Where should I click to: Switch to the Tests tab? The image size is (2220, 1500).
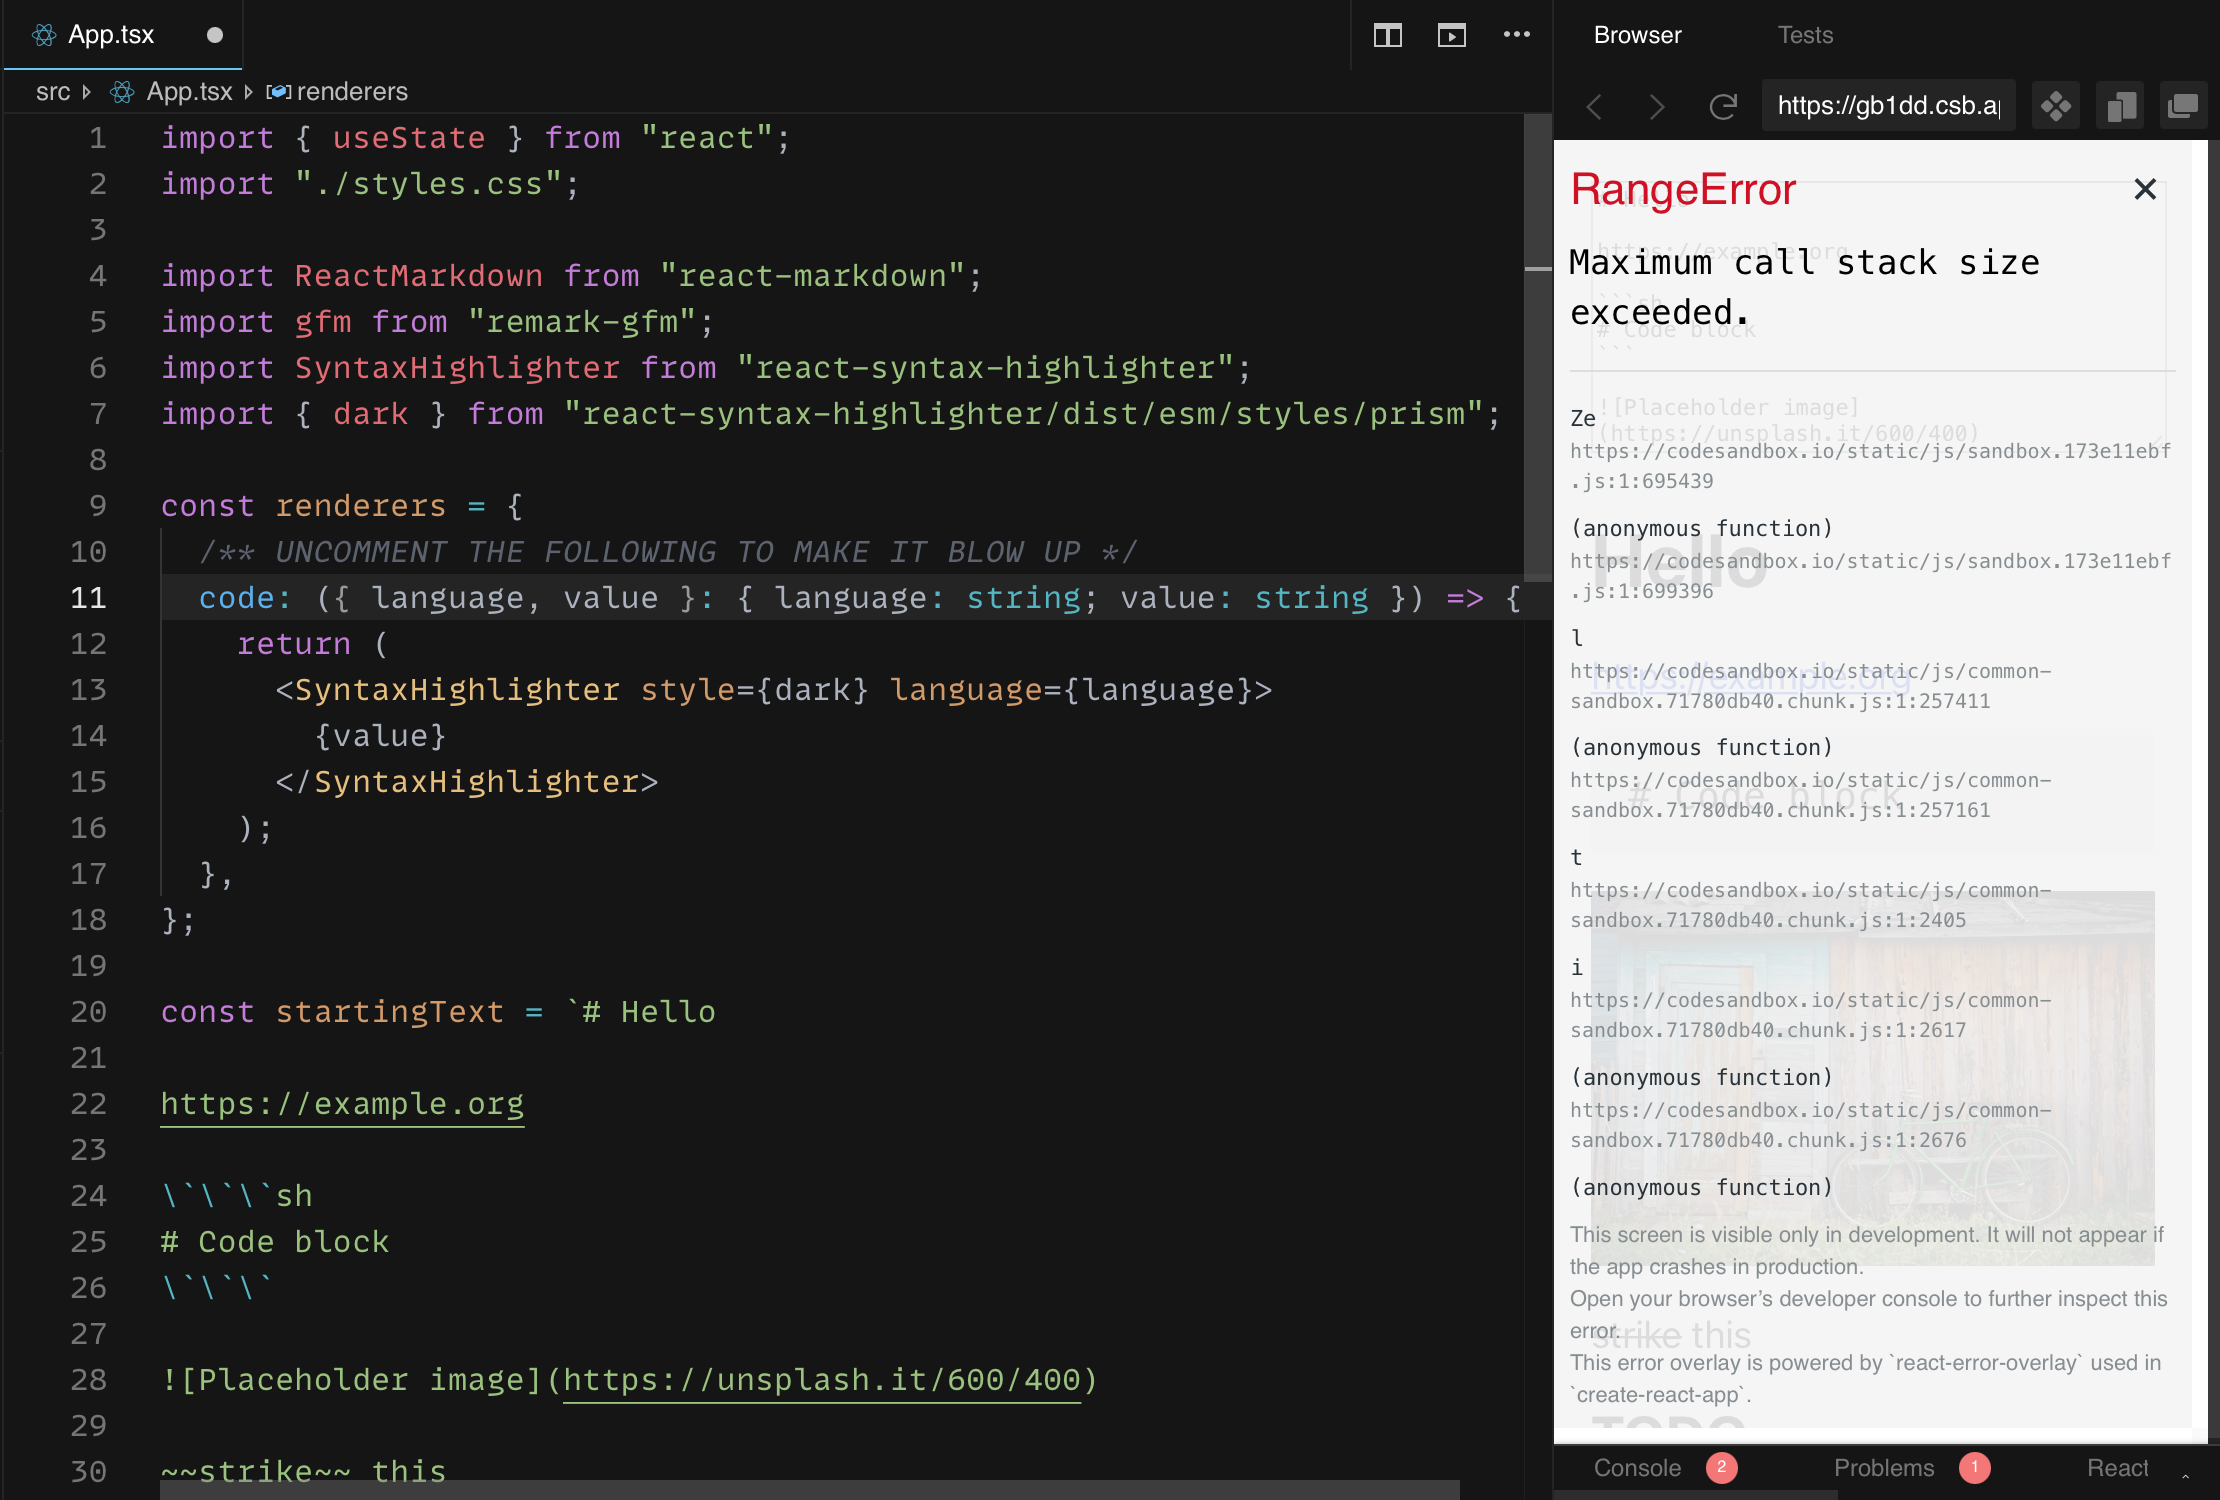coord(1804,34)
